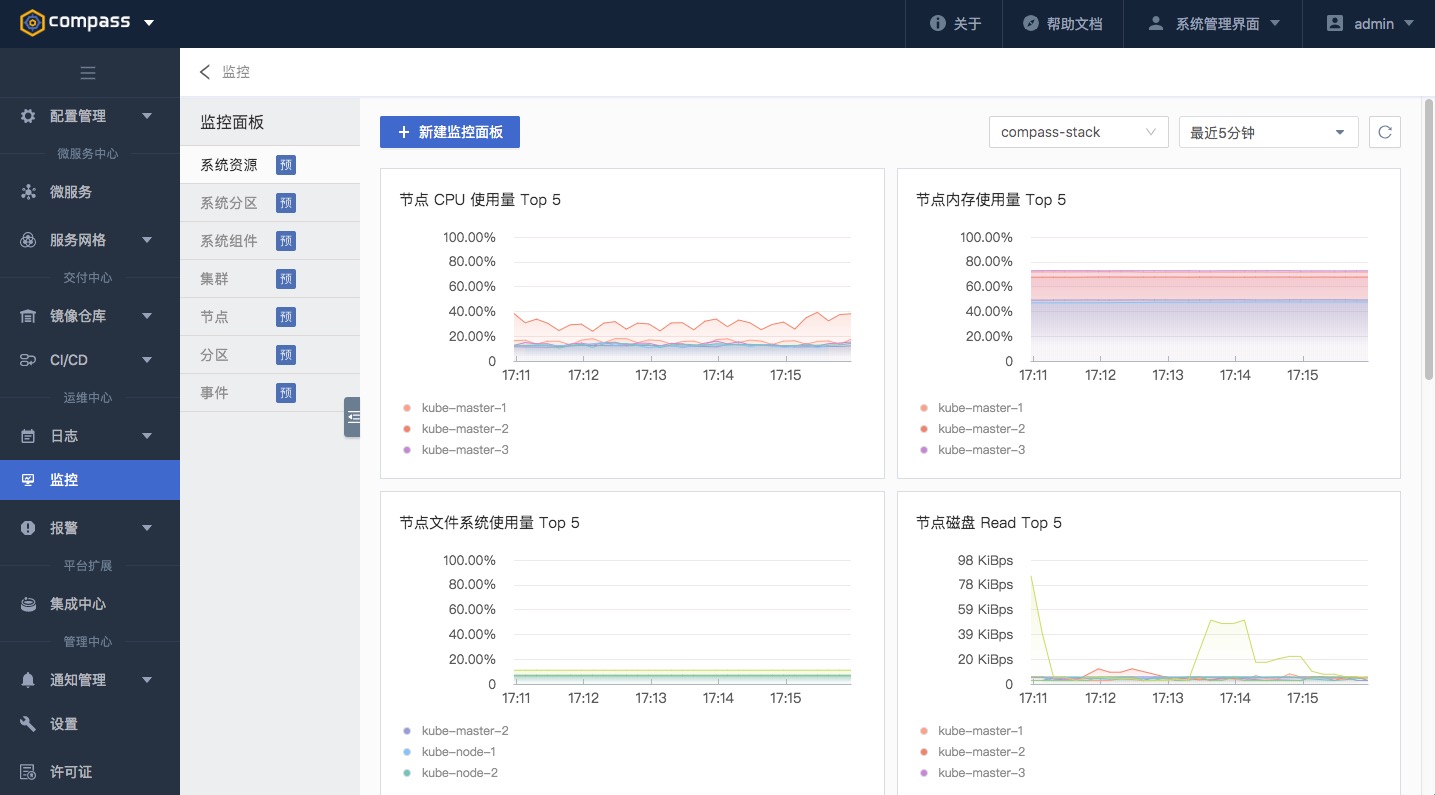Click the refresh dashboard icon button
The height and width of the screenshot is (795, 1435).
[x=1385, y=132]
